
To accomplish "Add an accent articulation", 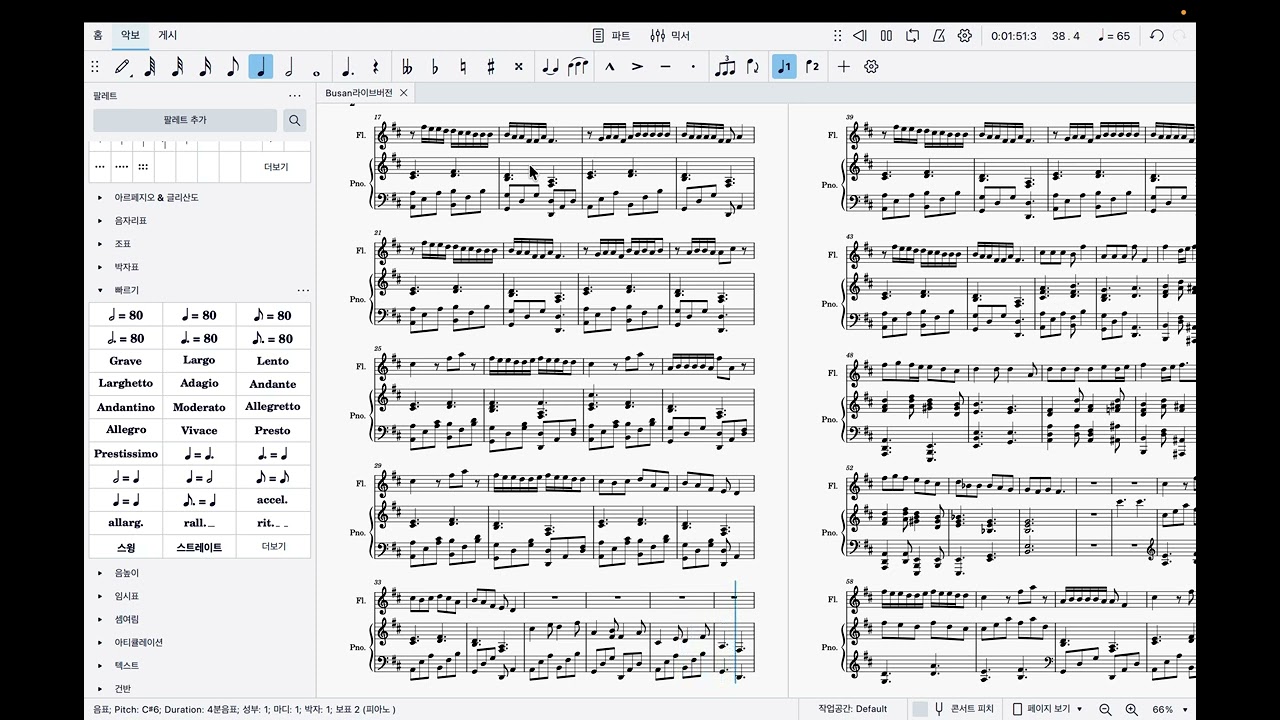I will pyautogui.click(x=637, y=67).
